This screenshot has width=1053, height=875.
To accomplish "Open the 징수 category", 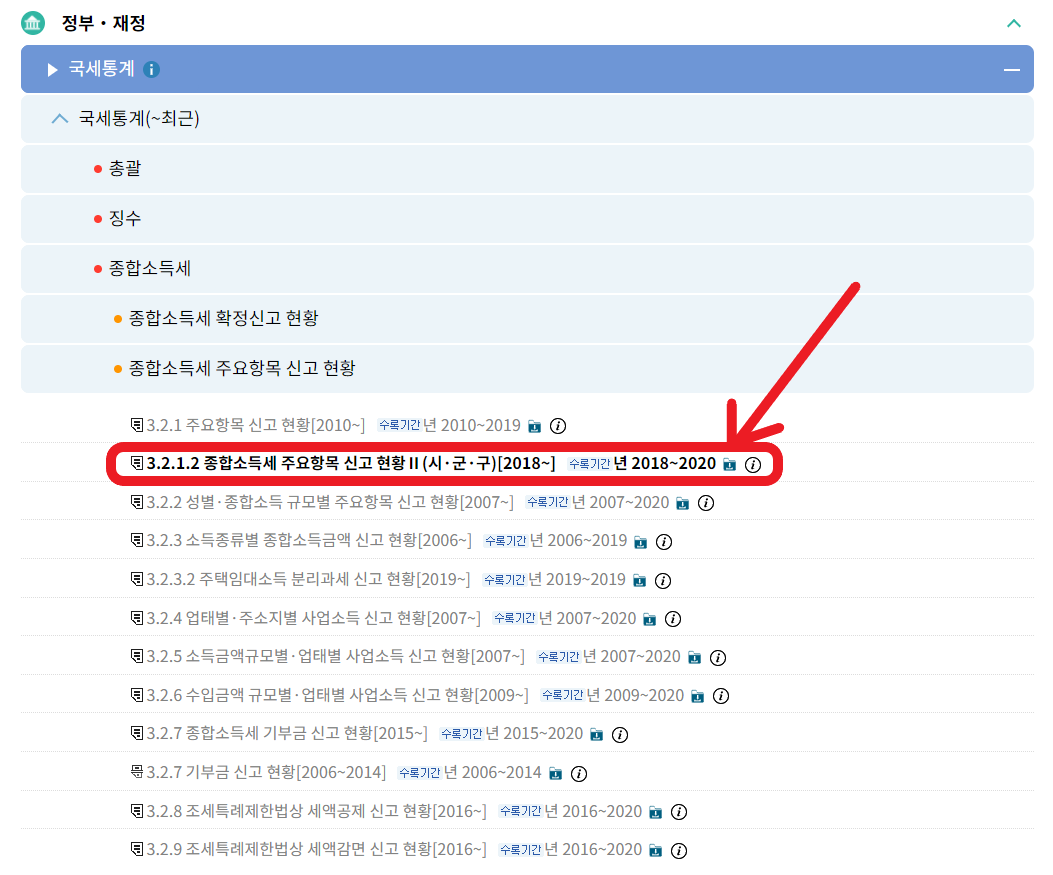I will click(125, 218).
